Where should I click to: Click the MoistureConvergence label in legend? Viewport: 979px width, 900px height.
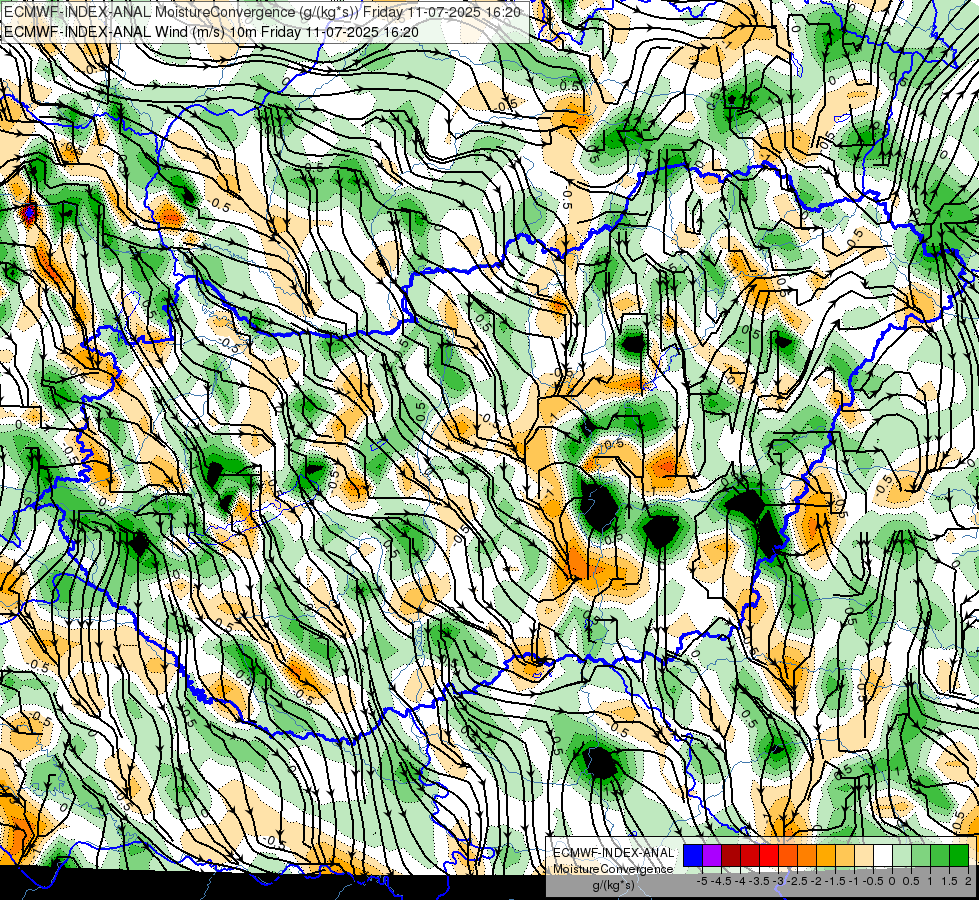pyautogui.click(x=614, y=869)
